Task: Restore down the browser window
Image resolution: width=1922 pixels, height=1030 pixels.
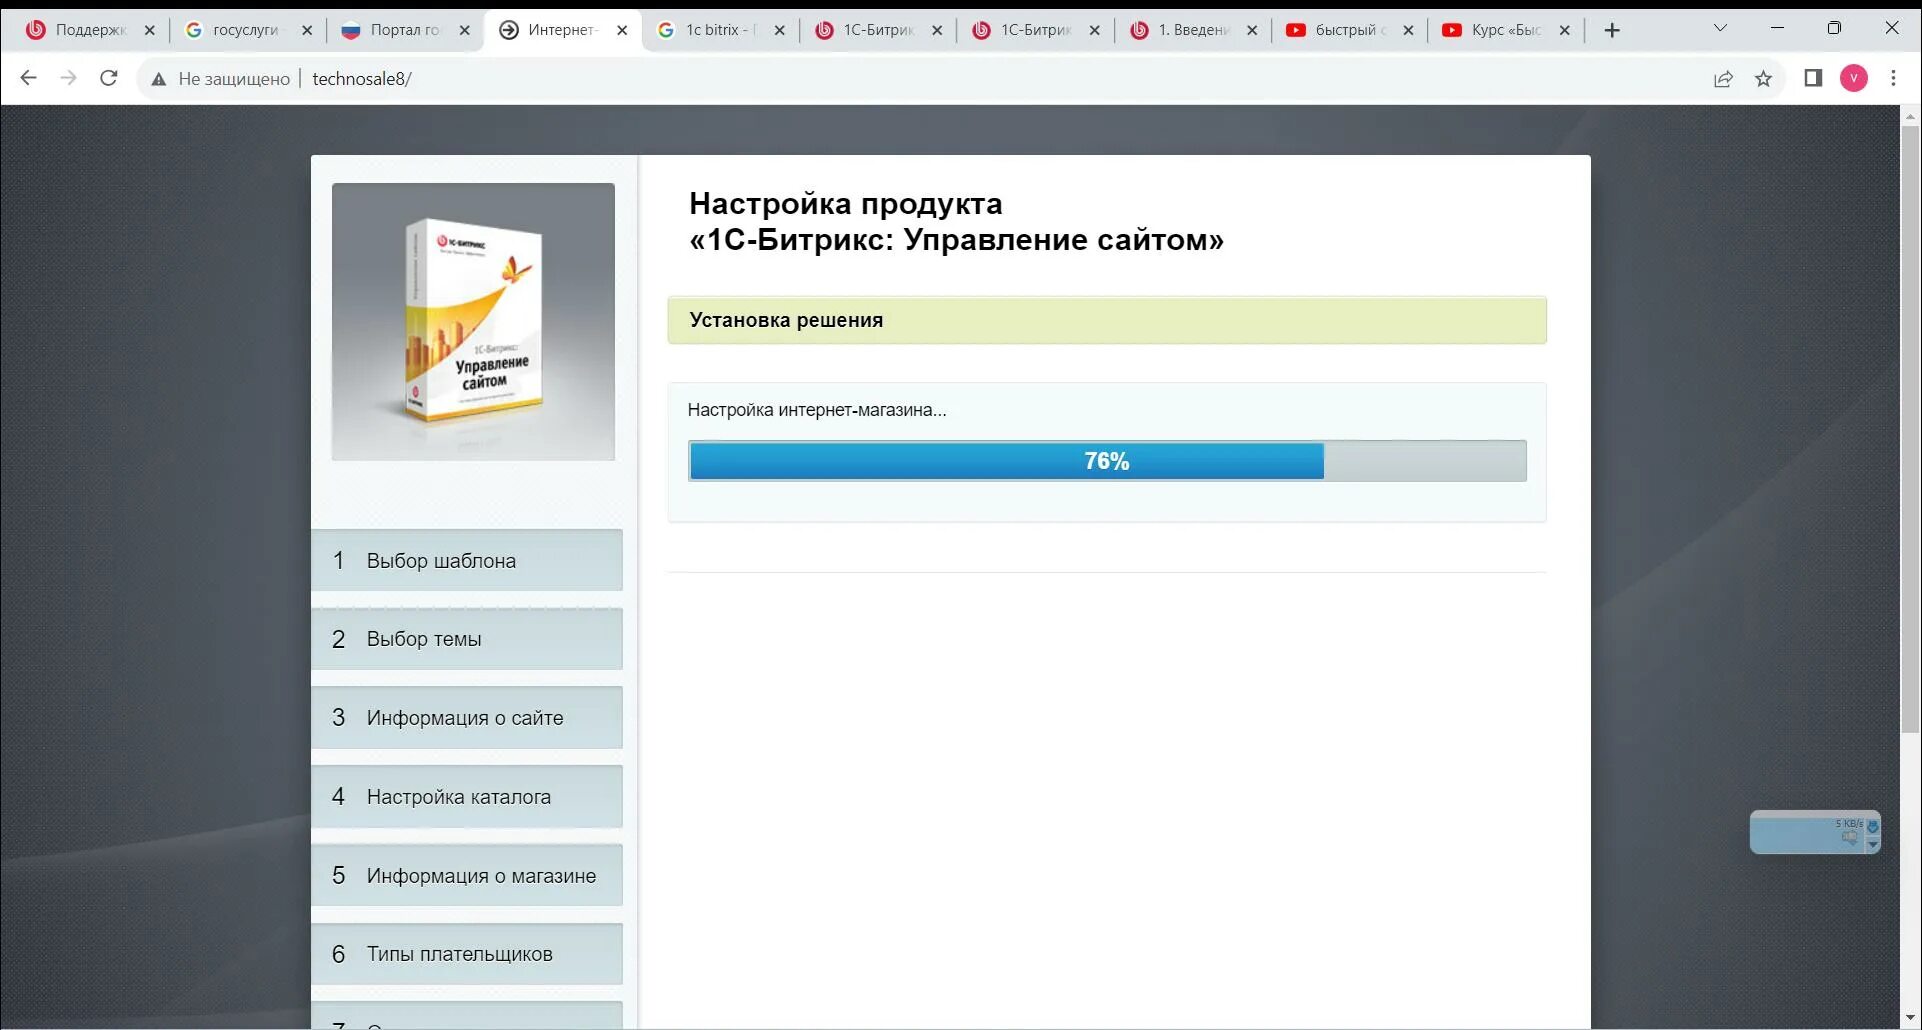Action: coord(1834,28)
